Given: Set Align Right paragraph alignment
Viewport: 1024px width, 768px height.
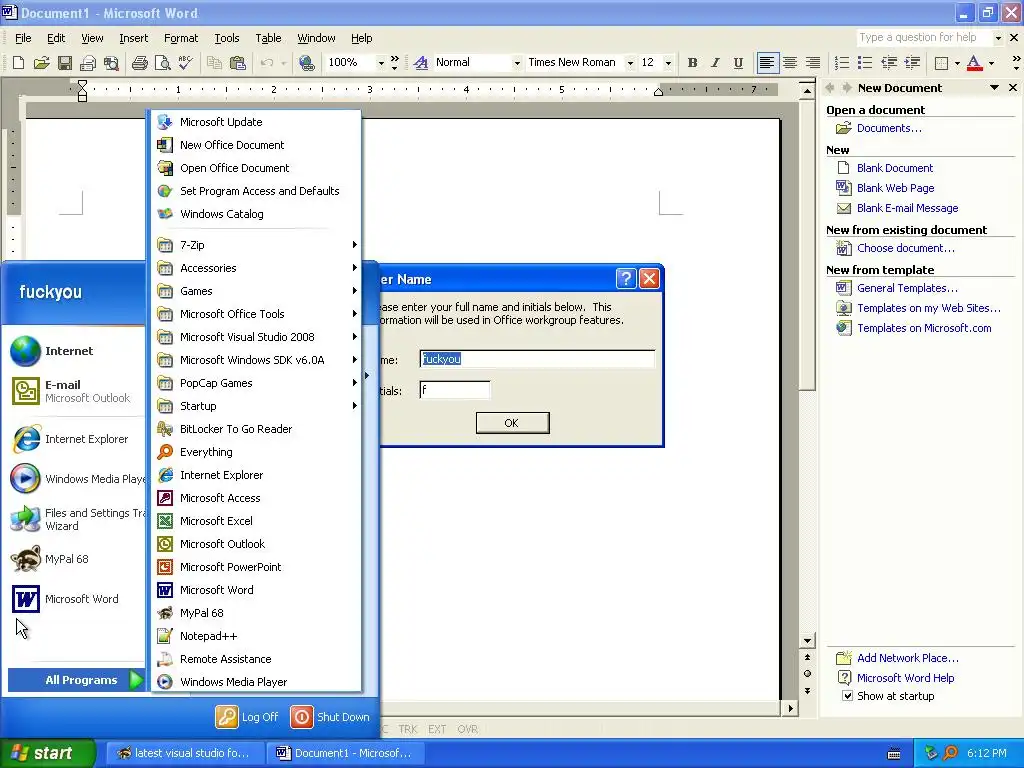Looking at the screenshot, I should tap(813, 63).
